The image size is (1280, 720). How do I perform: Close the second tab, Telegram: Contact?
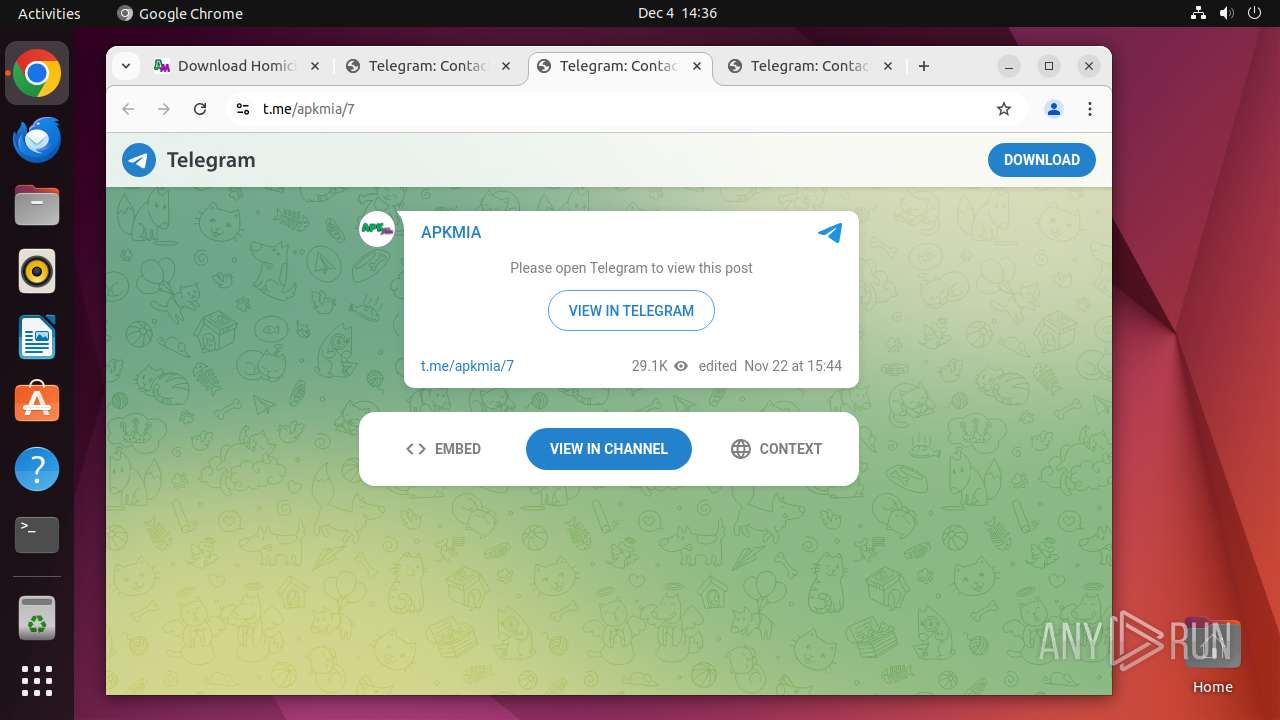point(506,66)
